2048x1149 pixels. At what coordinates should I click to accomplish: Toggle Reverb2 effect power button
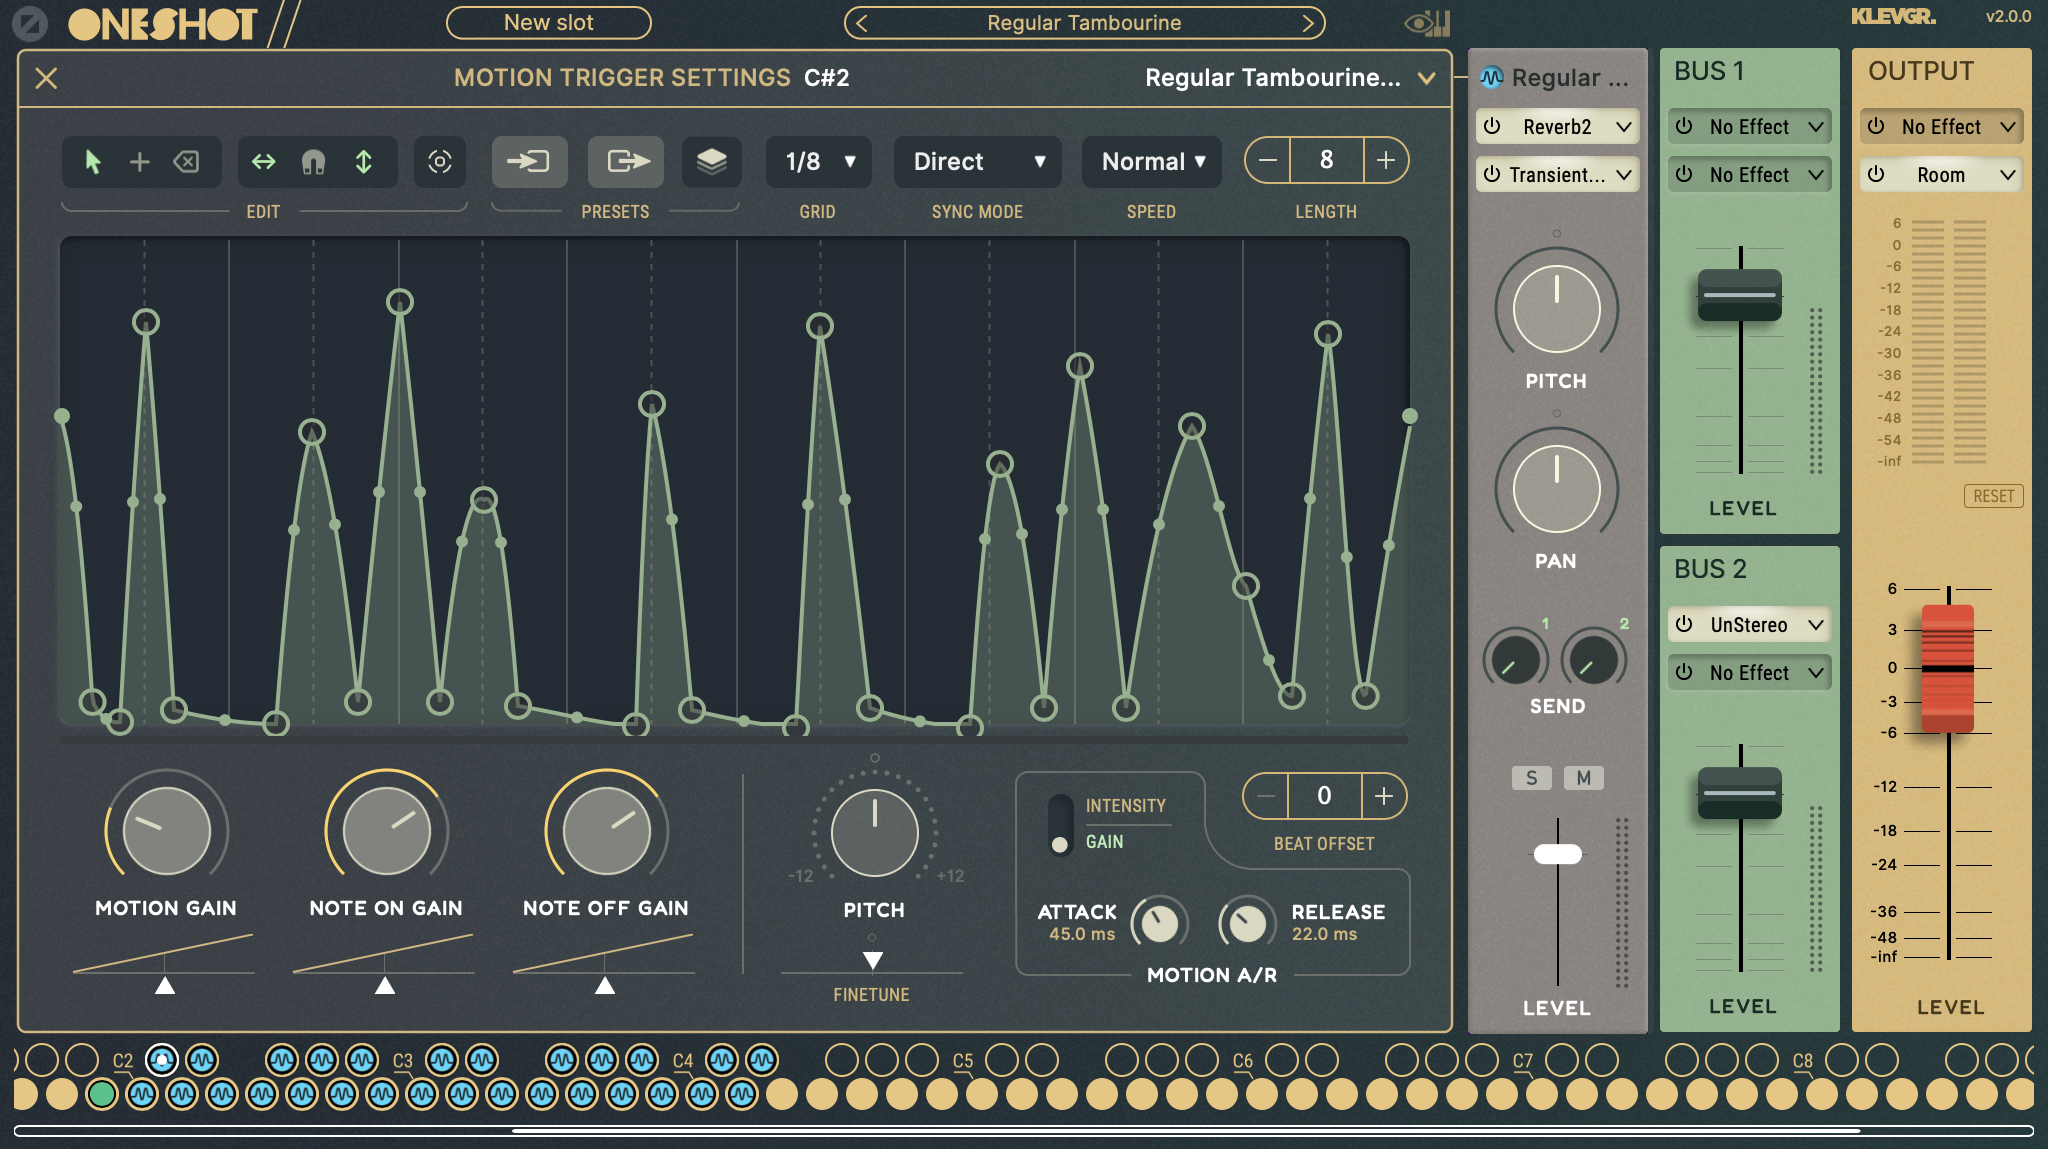[x=1492, y=126]
